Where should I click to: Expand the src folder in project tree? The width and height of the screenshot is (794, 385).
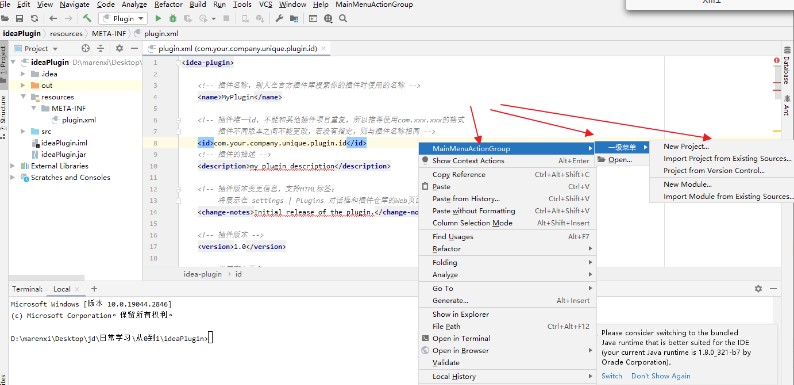23,131
